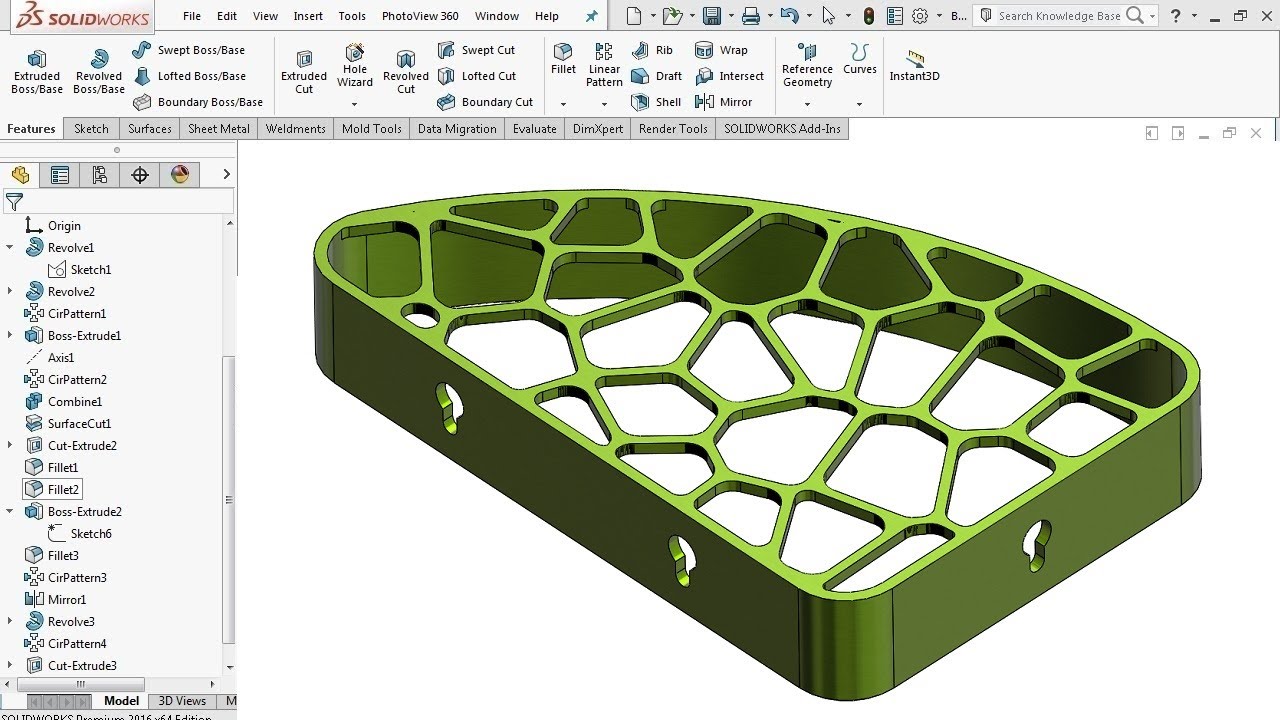Open the Insert menu
The width and height of the screenshot is (1280, 720).
coord(308,16)
